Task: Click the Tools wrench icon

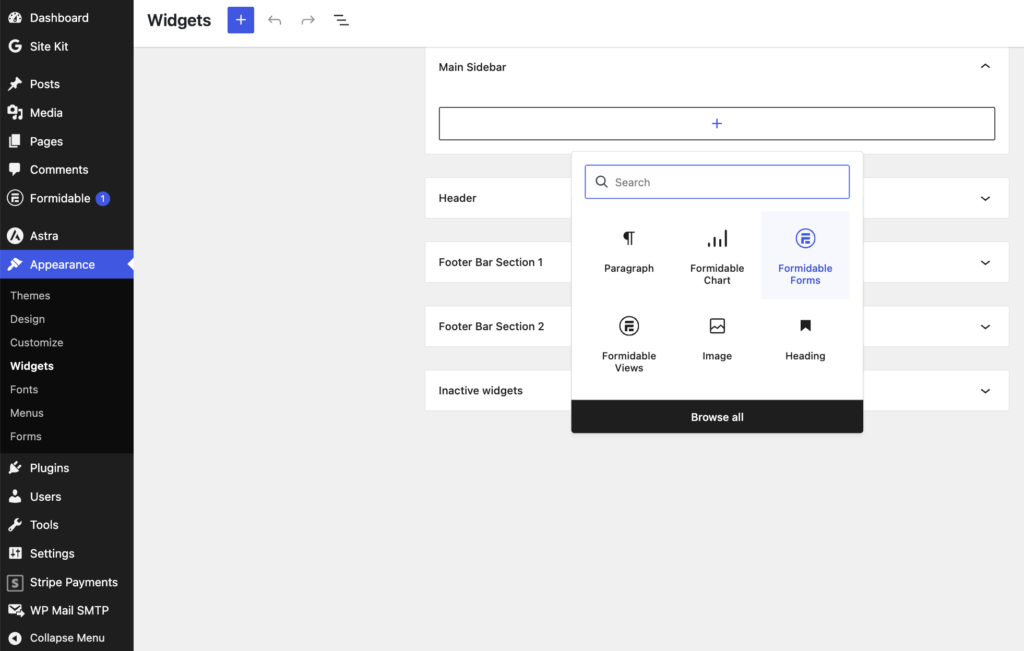Action: (x=15, y=524)
